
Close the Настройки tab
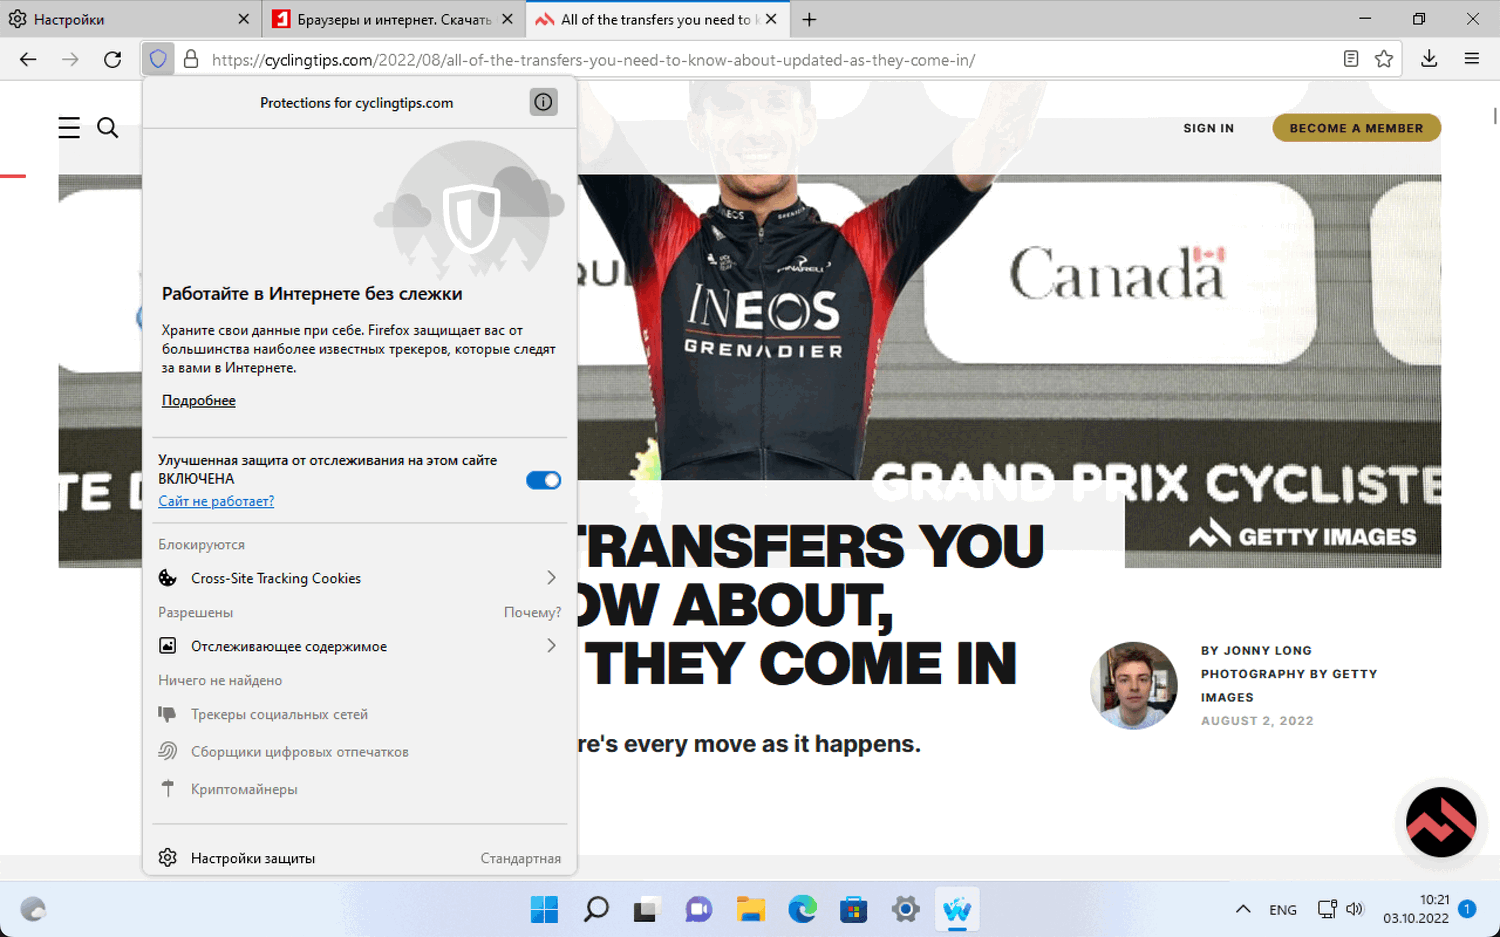tap(244, 19)
